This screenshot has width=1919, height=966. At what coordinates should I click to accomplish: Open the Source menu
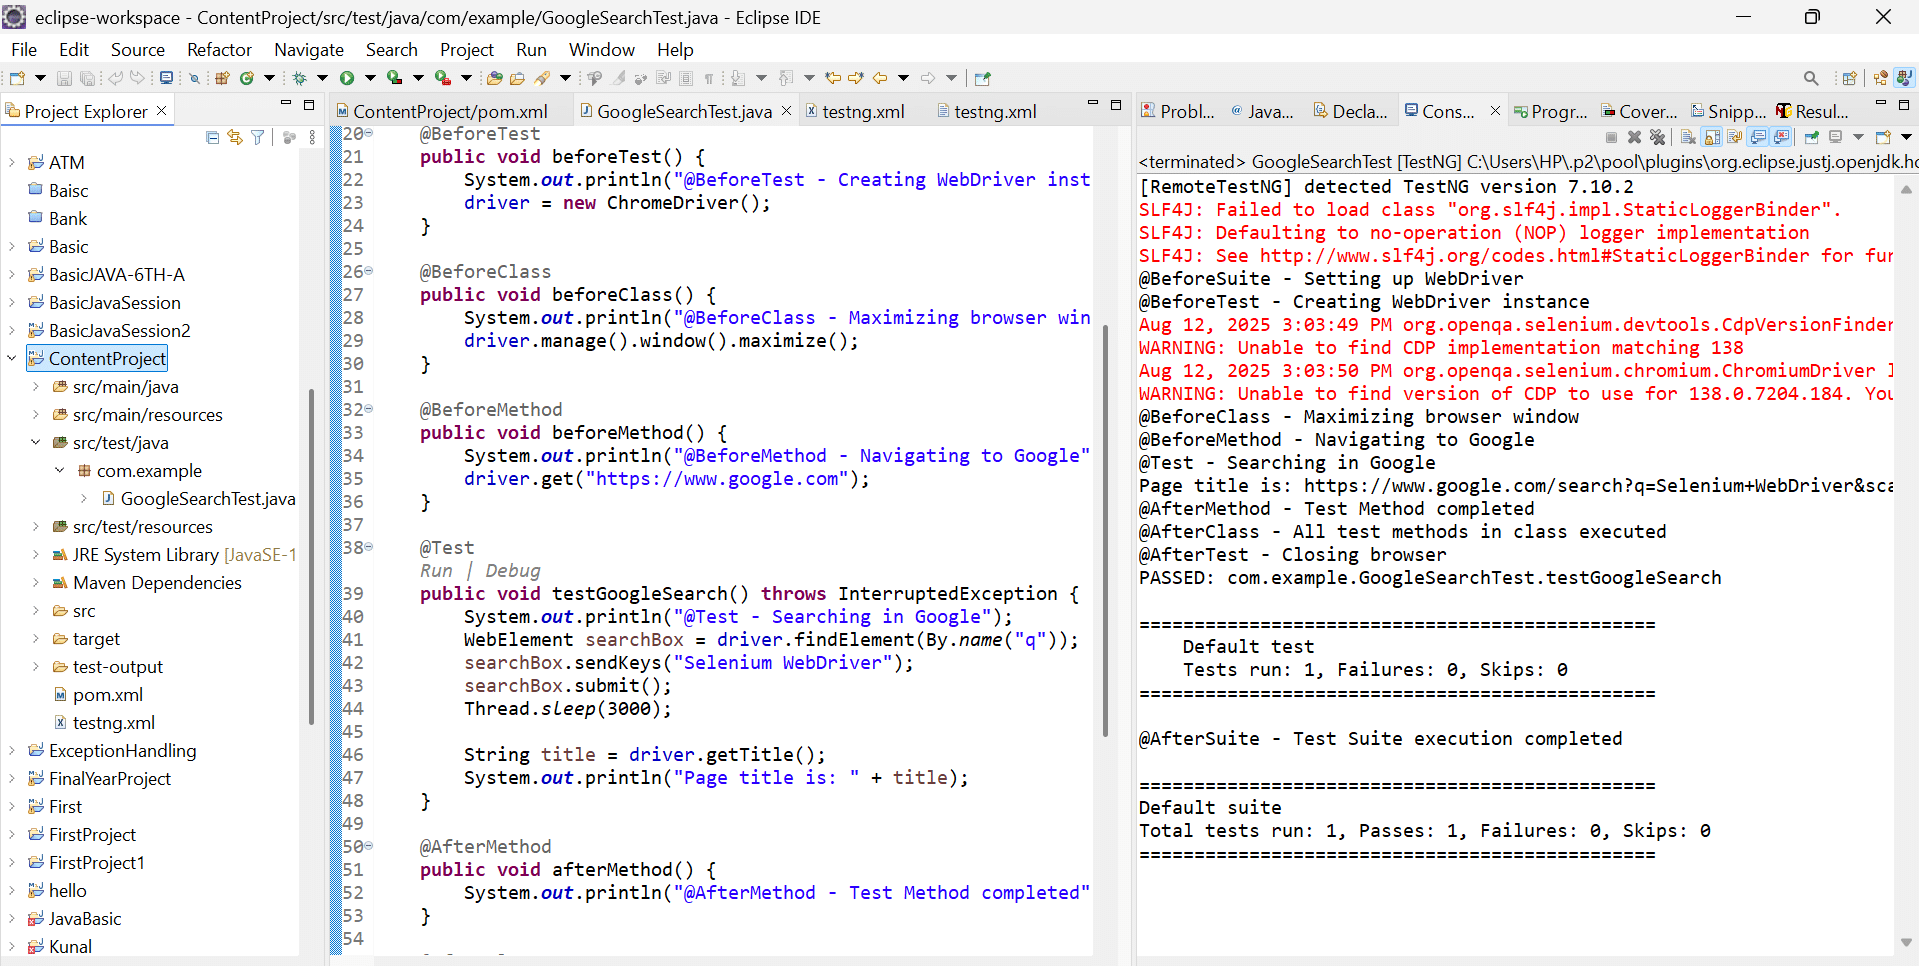tap(137, 49)
